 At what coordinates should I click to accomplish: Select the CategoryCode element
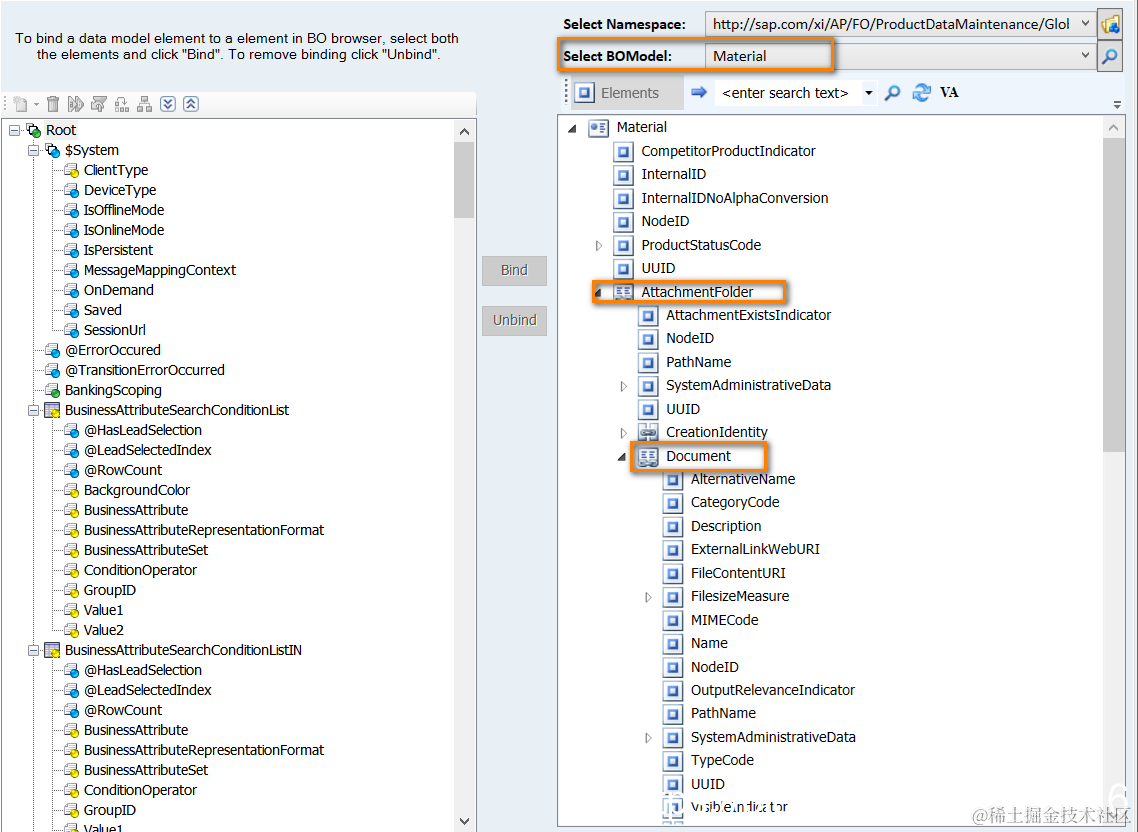pos(734,502)
